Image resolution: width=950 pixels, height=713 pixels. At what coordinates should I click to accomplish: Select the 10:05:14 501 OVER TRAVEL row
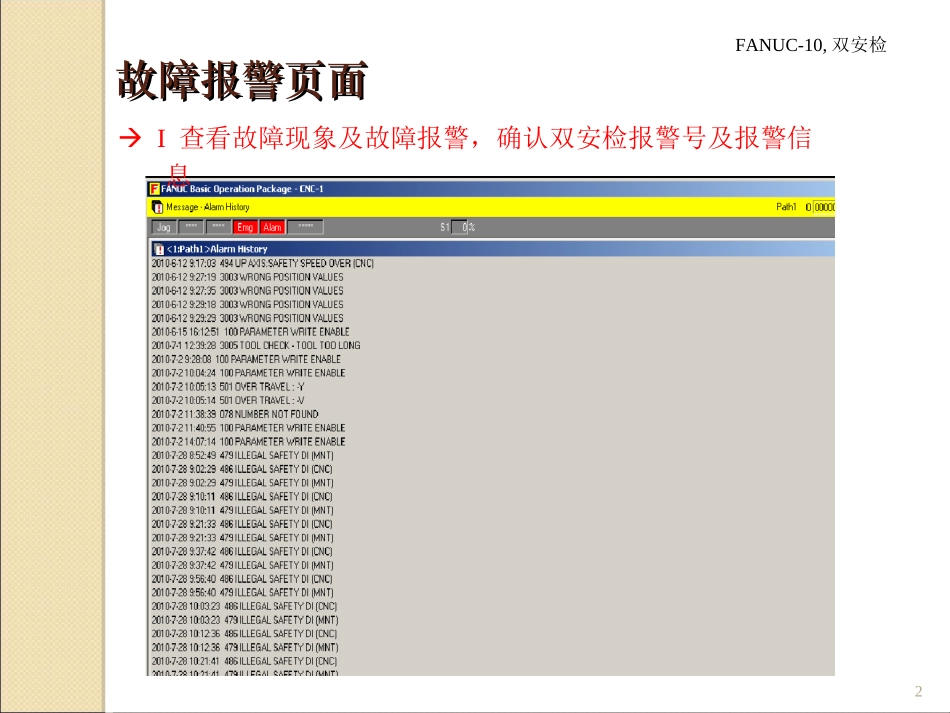click(x=228, y=400)
